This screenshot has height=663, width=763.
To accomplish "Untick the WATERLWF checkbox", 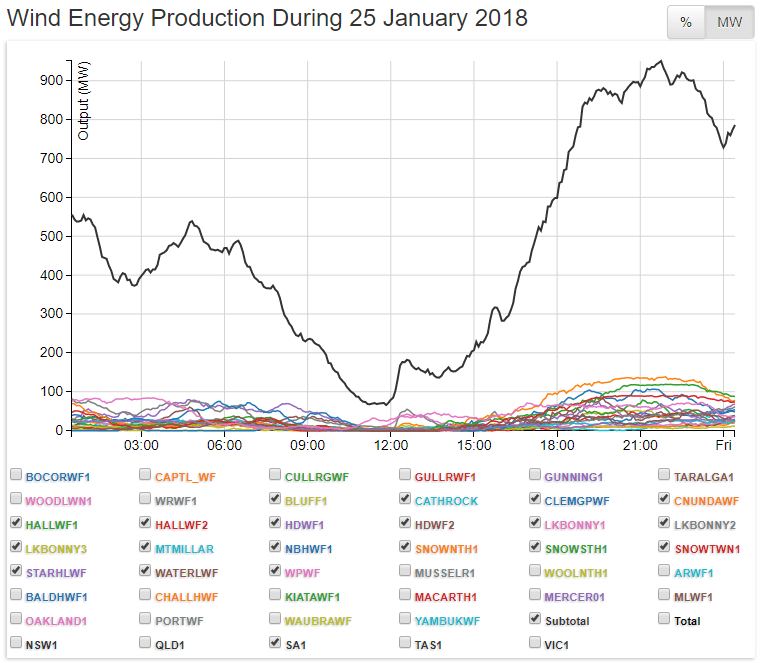I will 146,572.
